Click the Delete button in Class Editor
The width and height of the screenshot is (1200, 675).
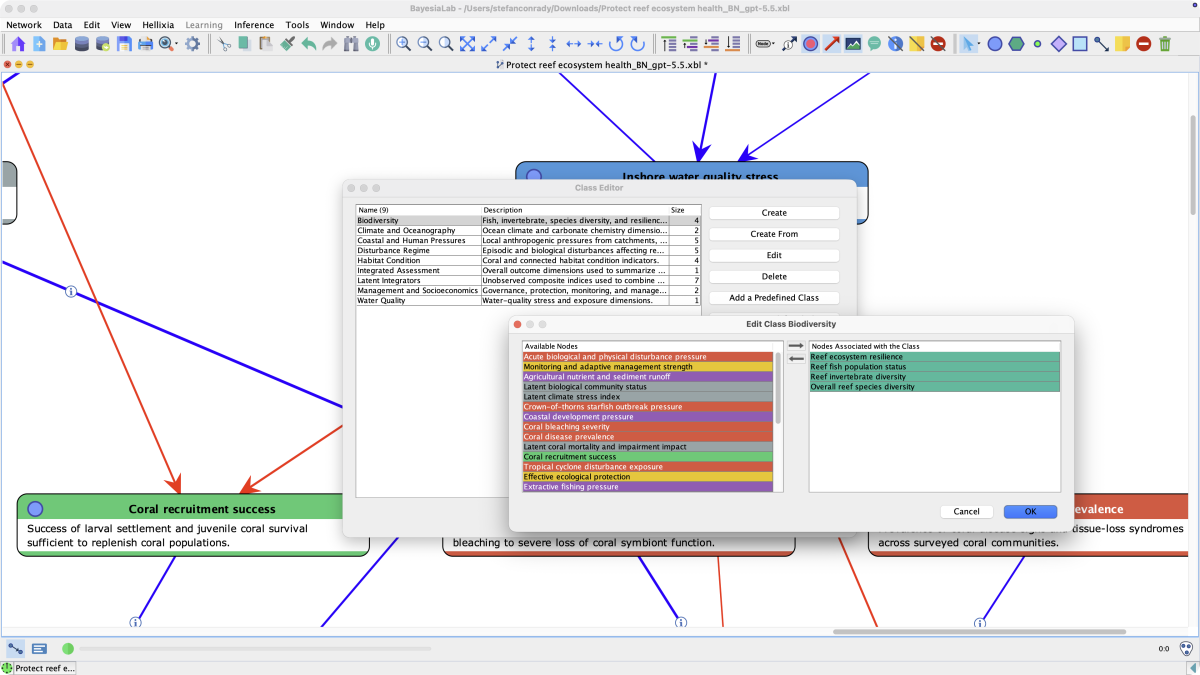pyautogui.click(x=774, y=277)
